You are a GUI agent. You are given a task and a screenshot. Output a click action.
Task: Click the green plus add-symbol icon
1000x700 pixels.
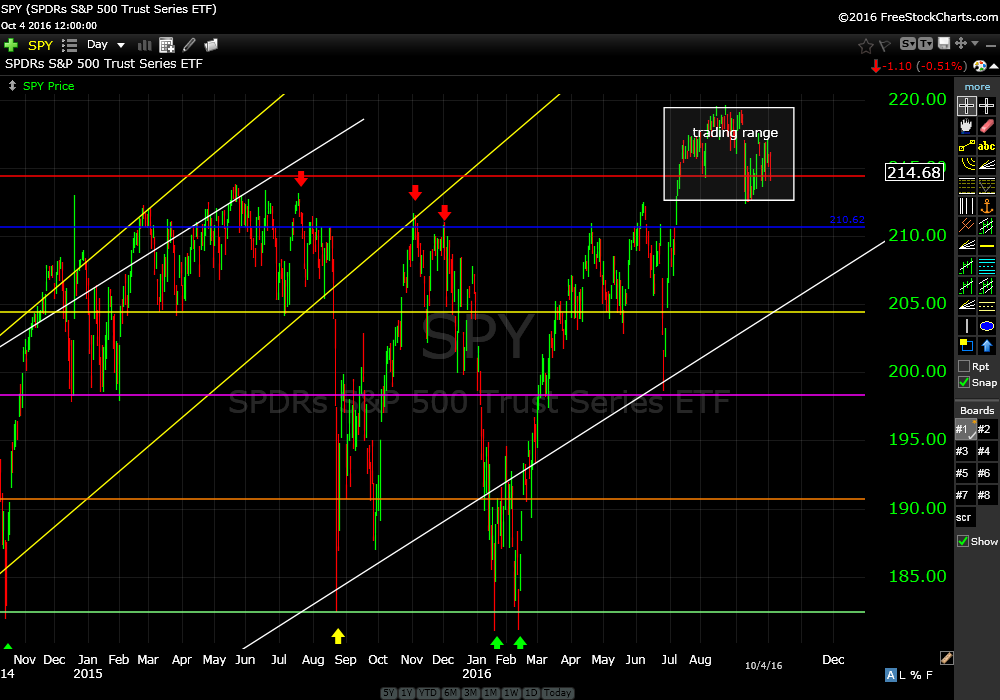(11, 45)
